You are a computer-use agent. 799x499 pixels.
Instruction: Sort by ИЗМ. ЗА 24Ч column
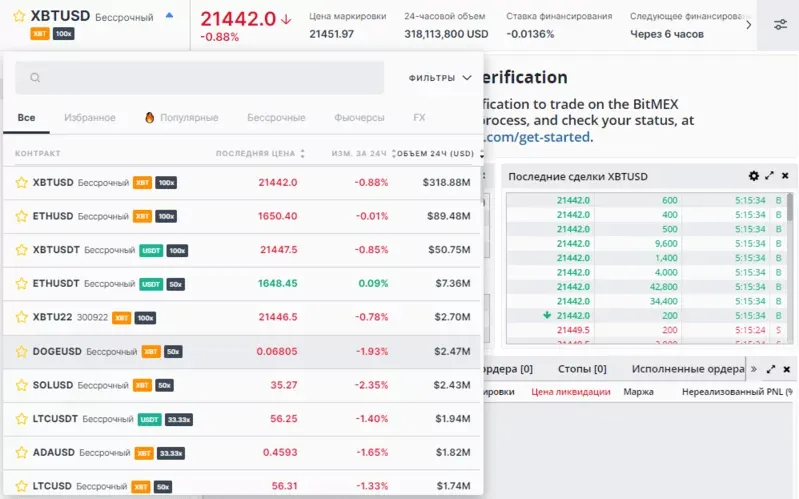click(x=363, y=153)
